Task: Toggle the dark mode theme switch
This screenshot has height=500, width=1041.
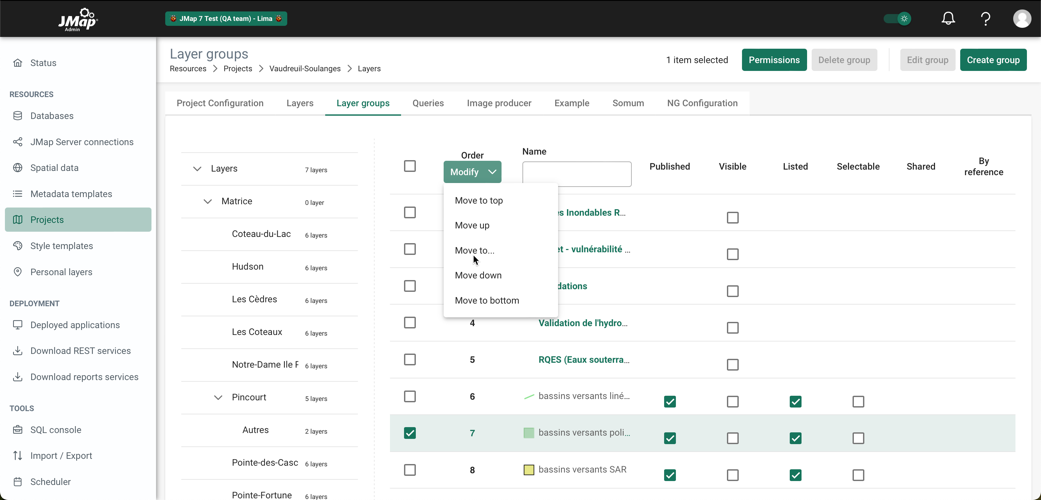Action: 897,18
